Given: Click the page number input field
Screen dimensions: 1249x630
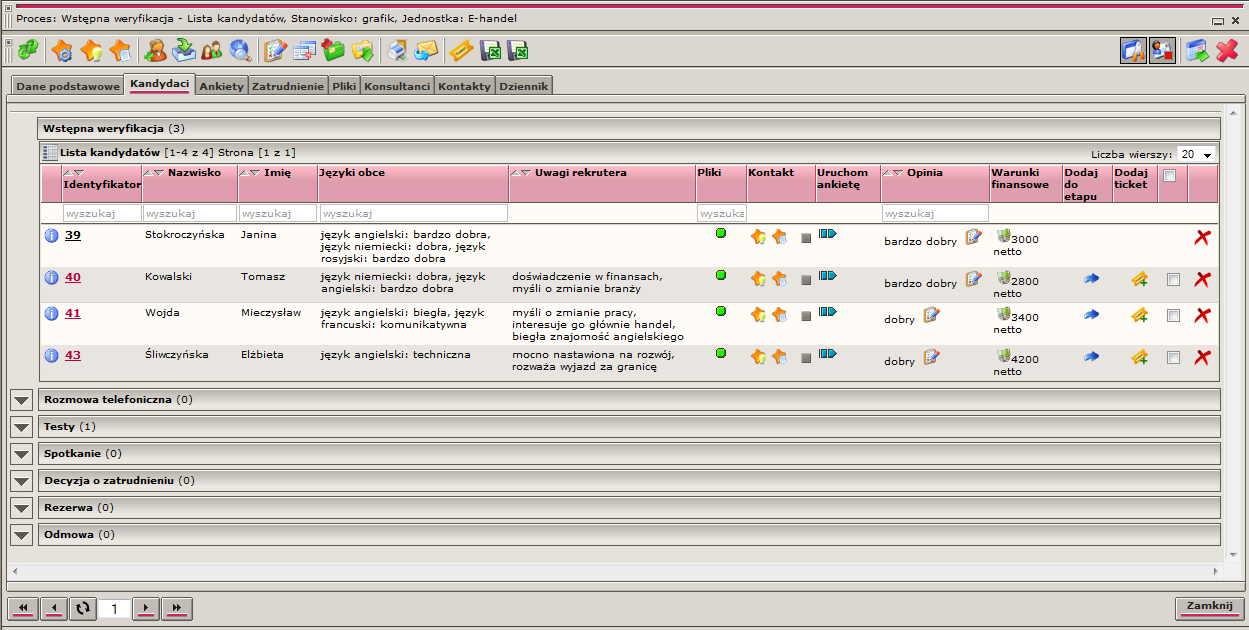Looking at the screenshot, I should 114,608.
